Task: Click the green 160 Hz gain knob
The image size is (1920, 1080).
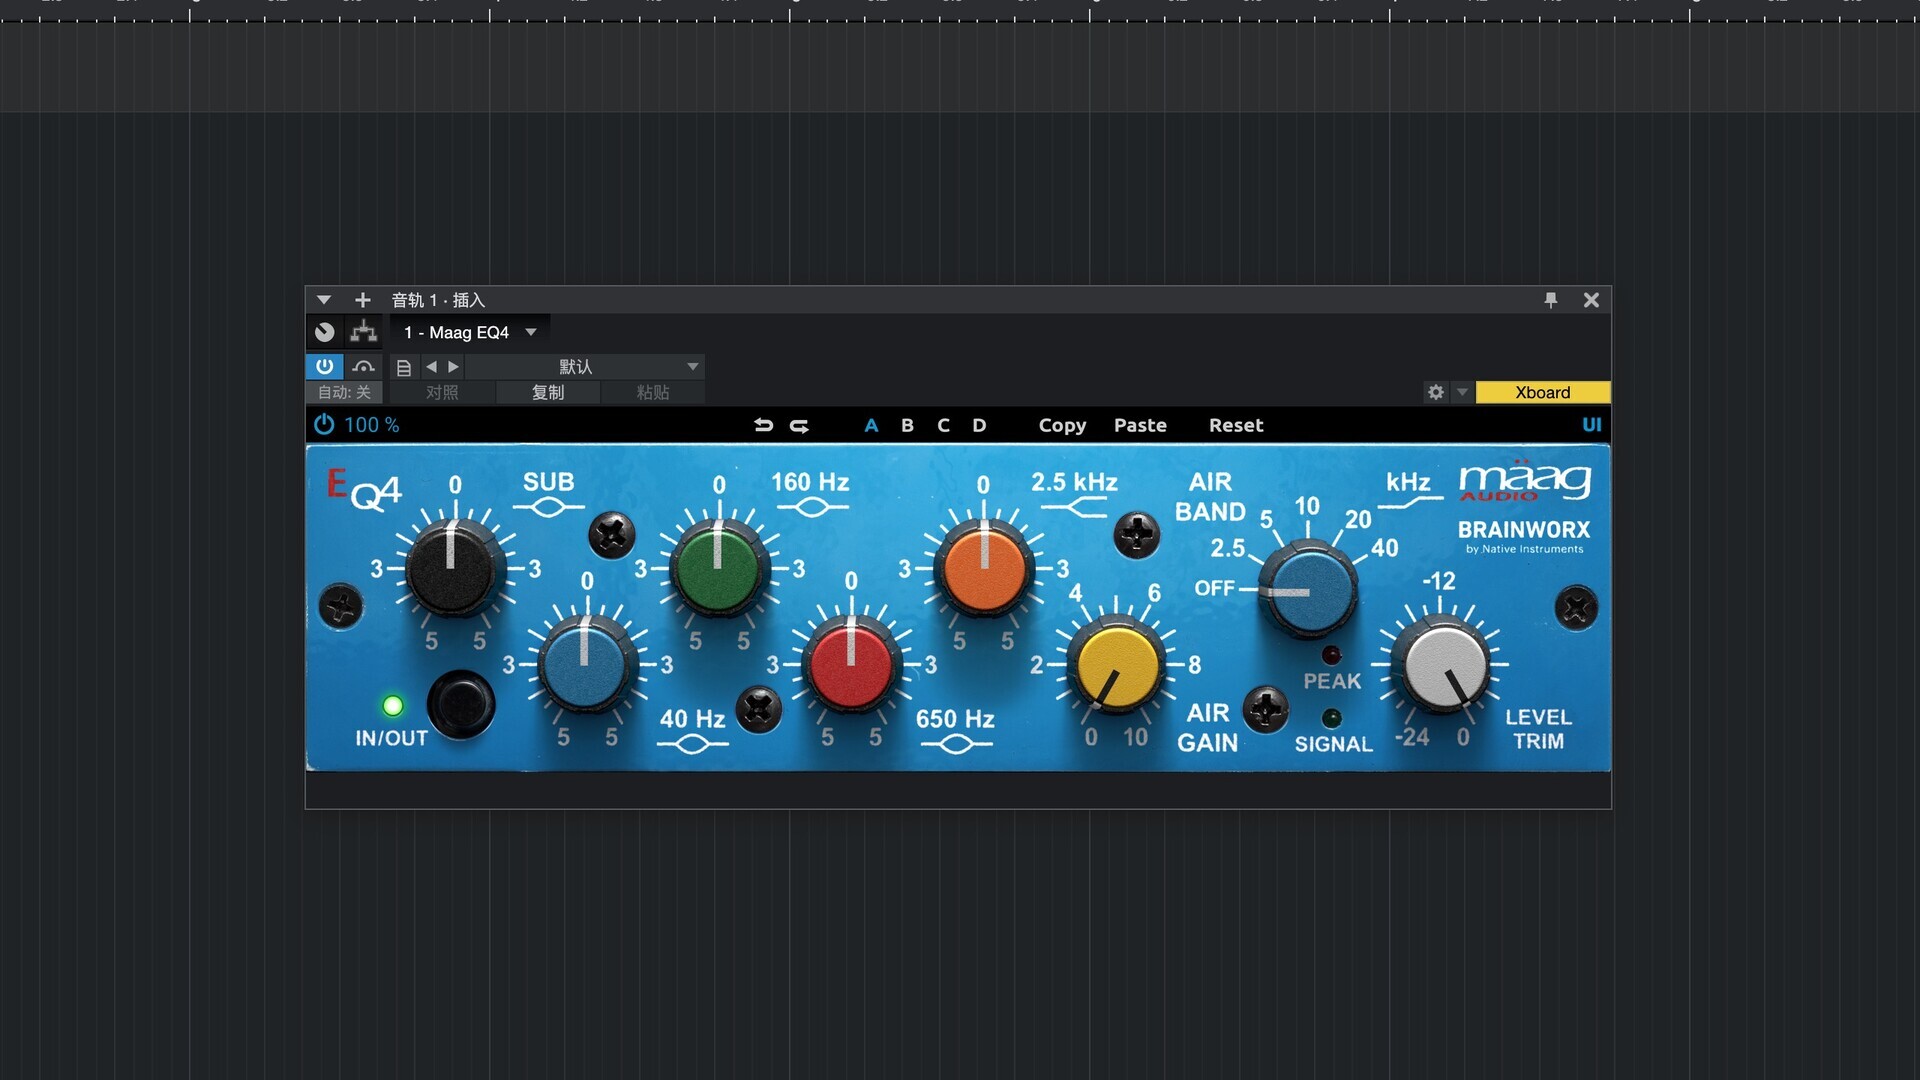Action: [x=717, y=570]
